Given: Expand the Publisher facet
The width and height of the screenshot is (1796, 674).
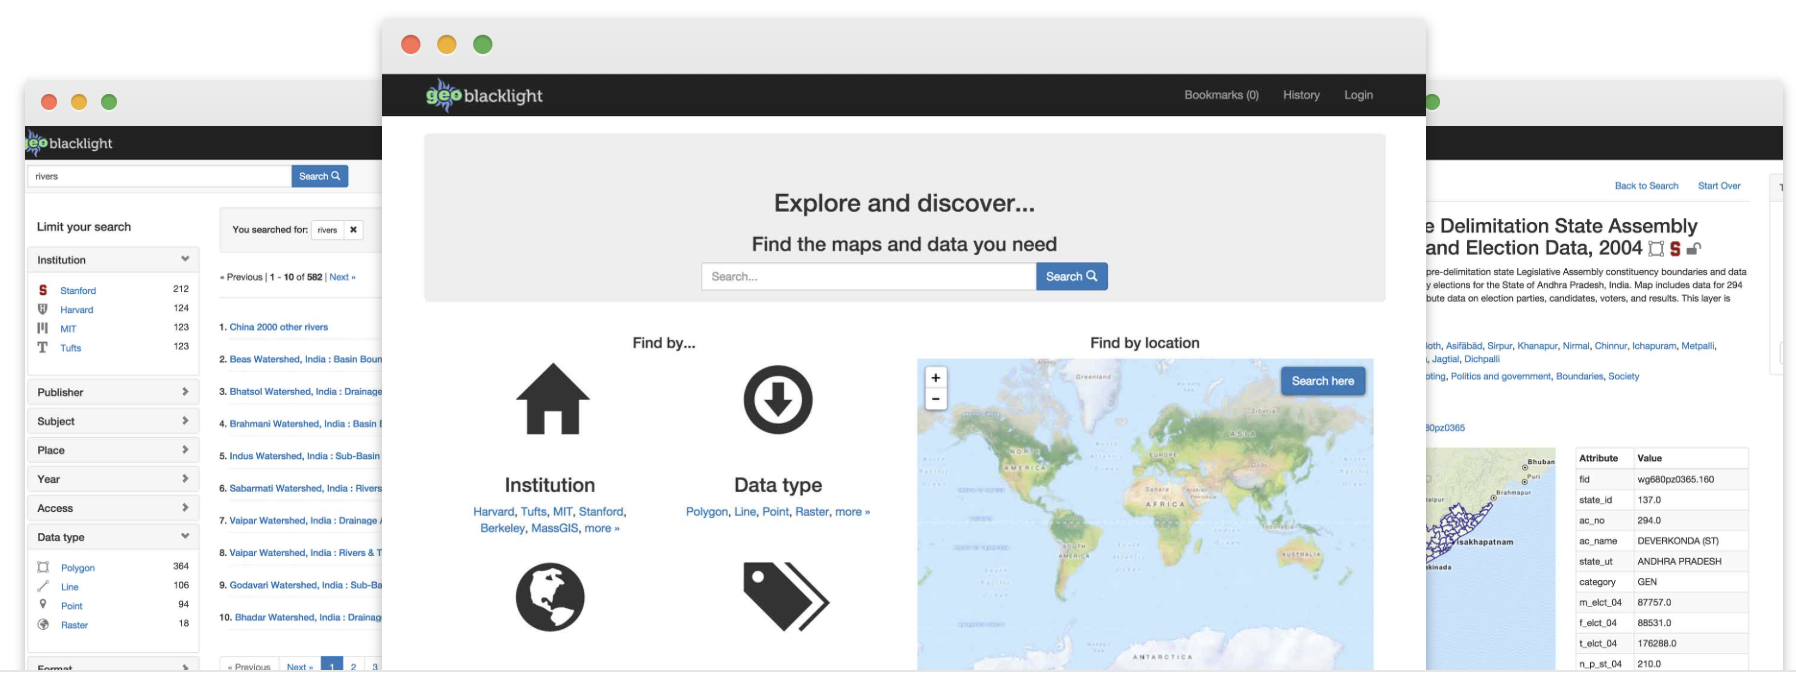Looking at the screenshot, I should (112, 392).
